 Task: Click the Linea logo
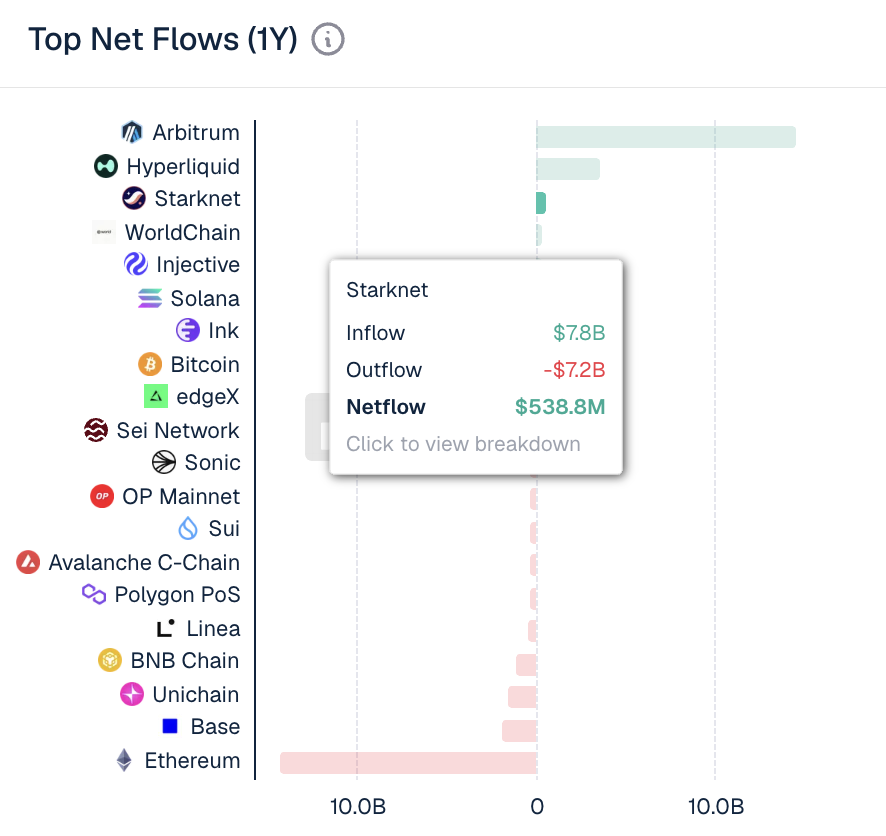[166, 628]
